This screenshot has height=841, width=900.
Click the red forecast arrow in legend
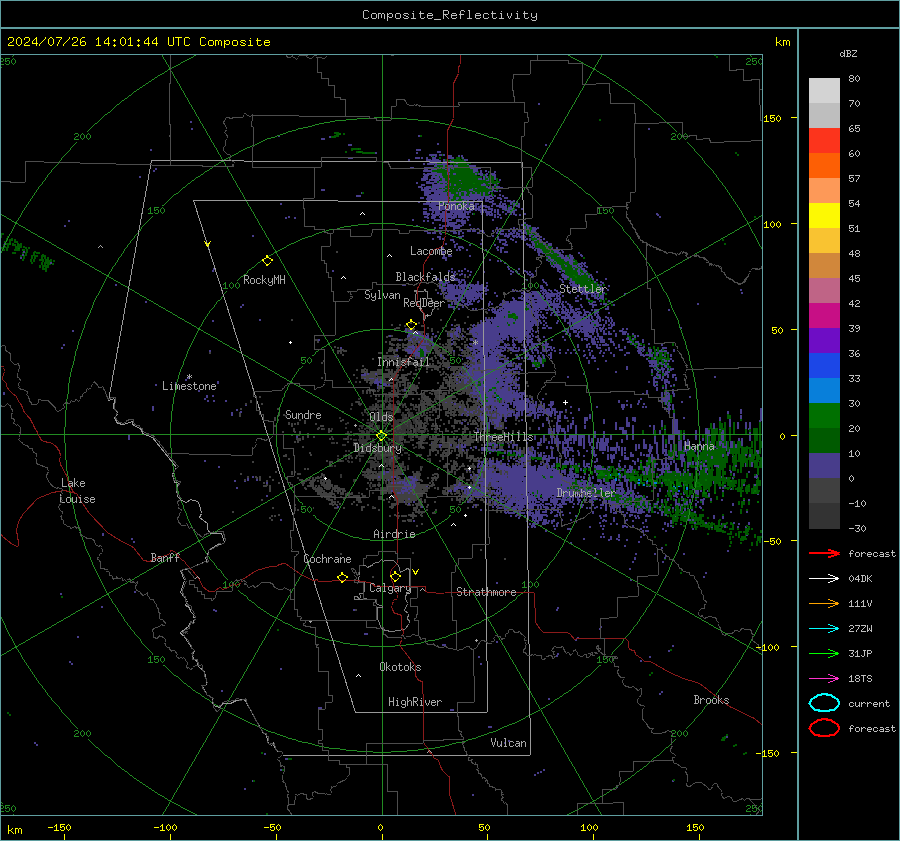pos(824,553)
